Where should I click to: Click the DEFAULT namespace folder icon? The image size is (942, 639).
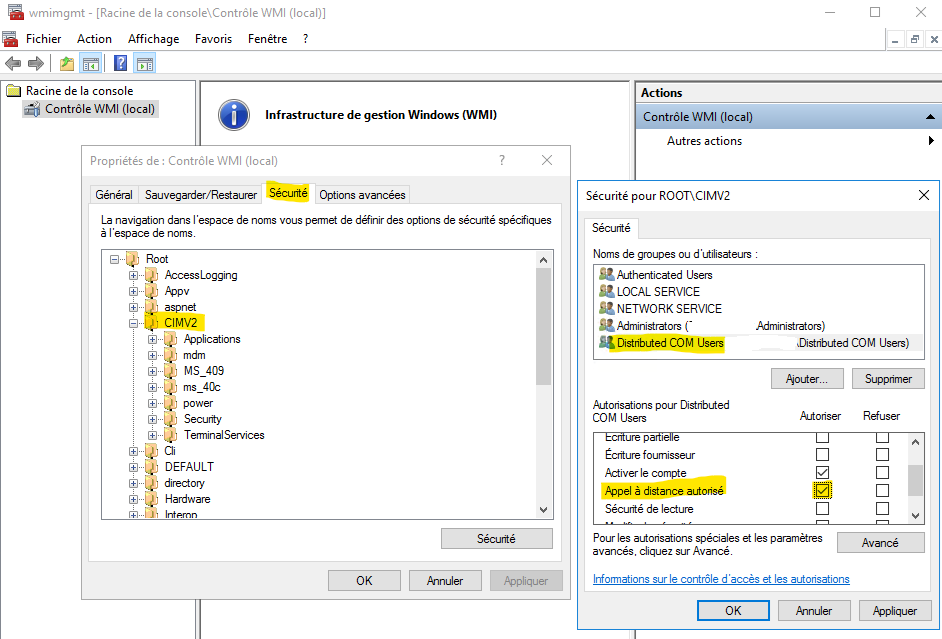[152, 467]
